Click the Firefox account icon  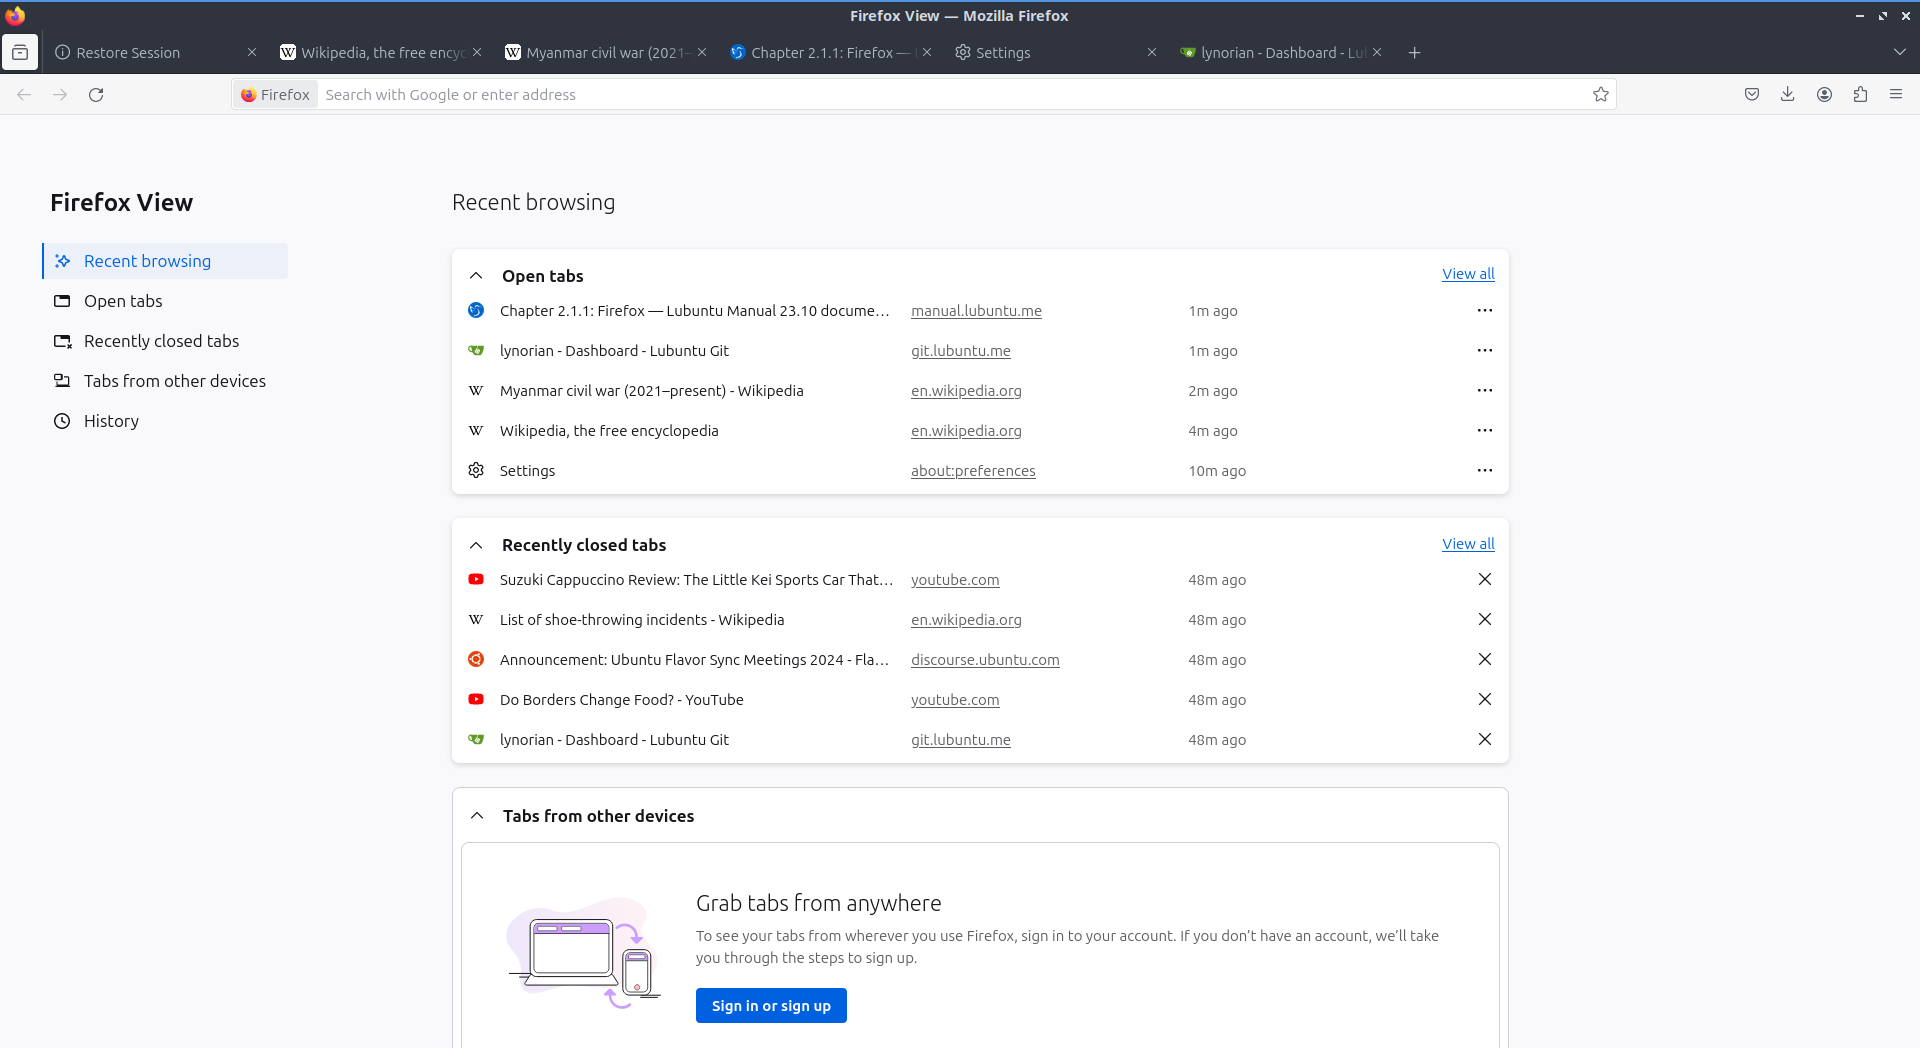click(x=1824, y=95)
